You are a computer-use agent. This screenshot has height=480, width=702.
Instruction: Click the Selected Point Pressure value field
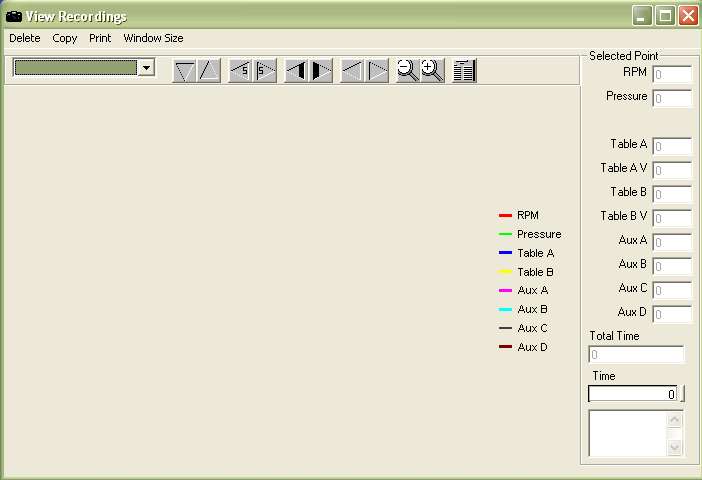pyautogui.click(x=672, y=99)
